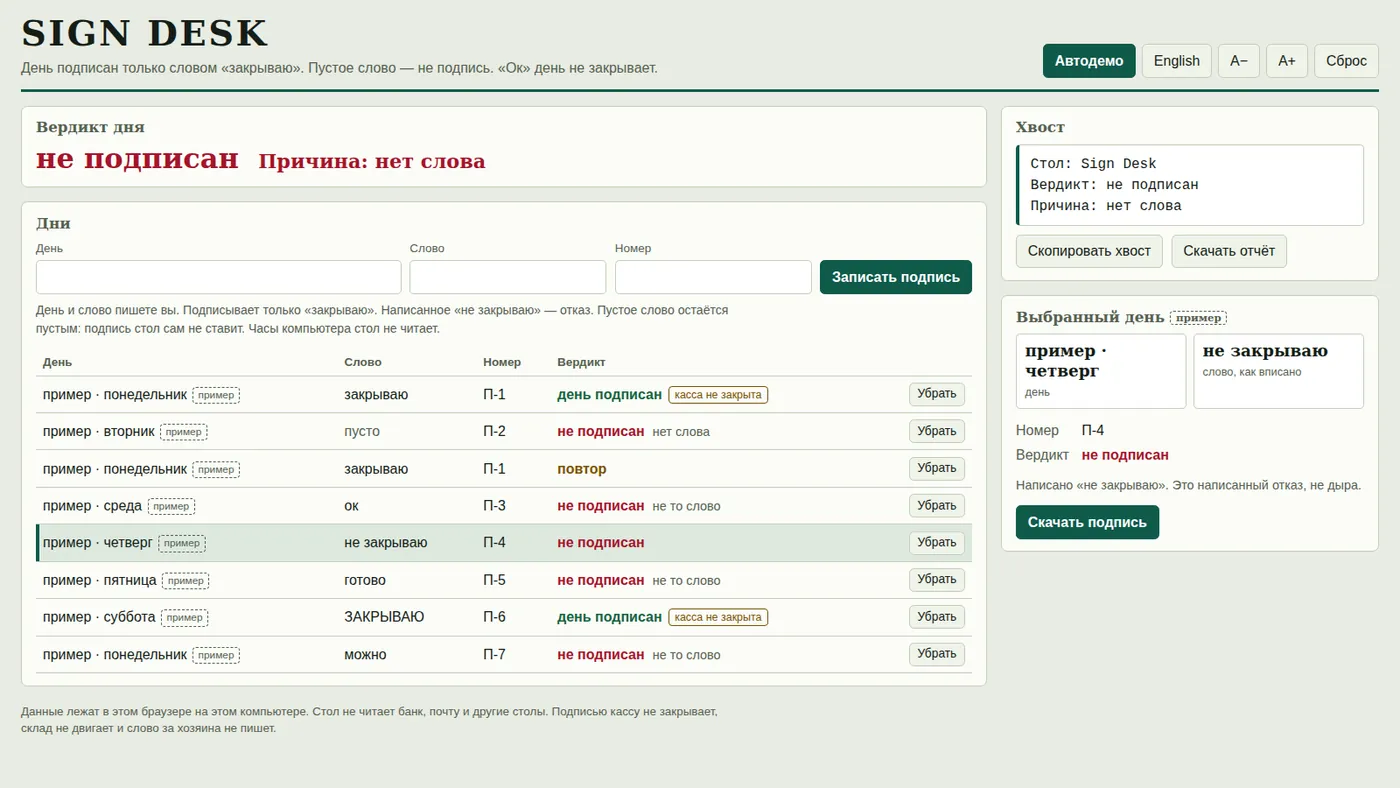1400x788 pixels.
Task: Remove the вторник row П-2
Action: point(937,431)
